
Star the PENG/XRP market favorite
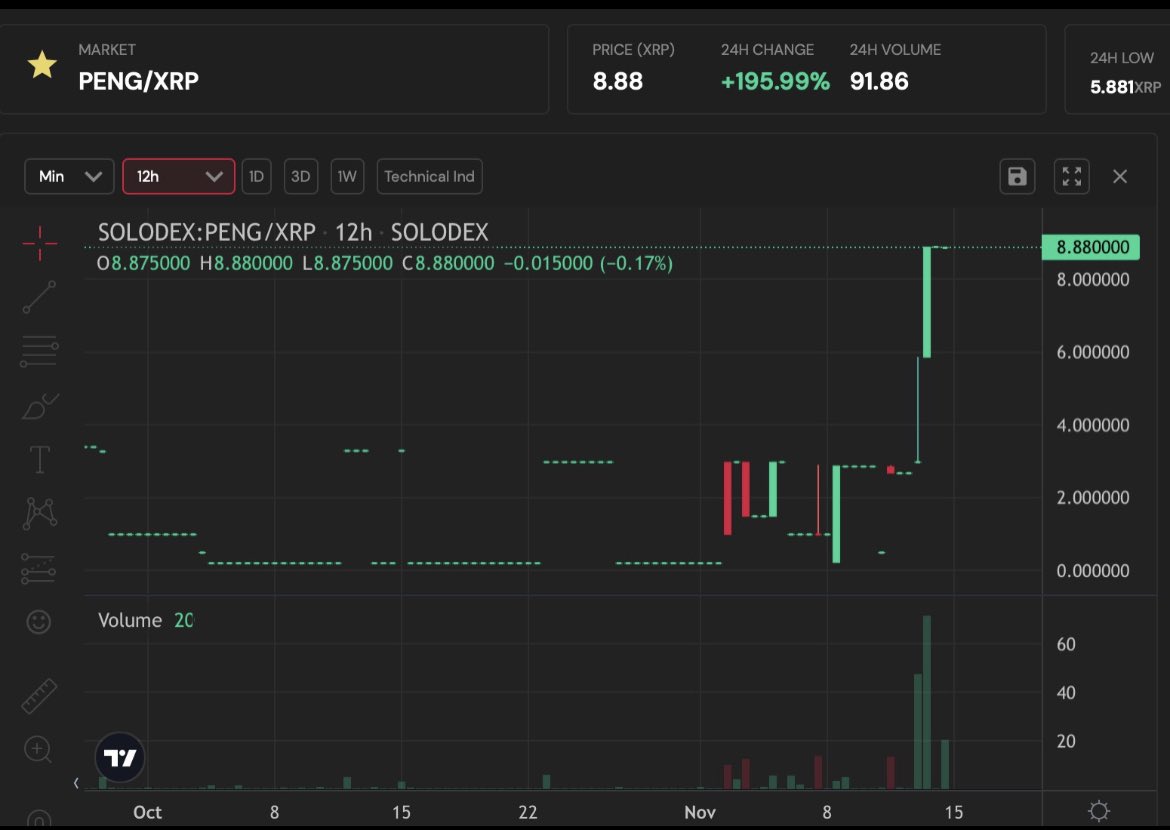[42, 66]
